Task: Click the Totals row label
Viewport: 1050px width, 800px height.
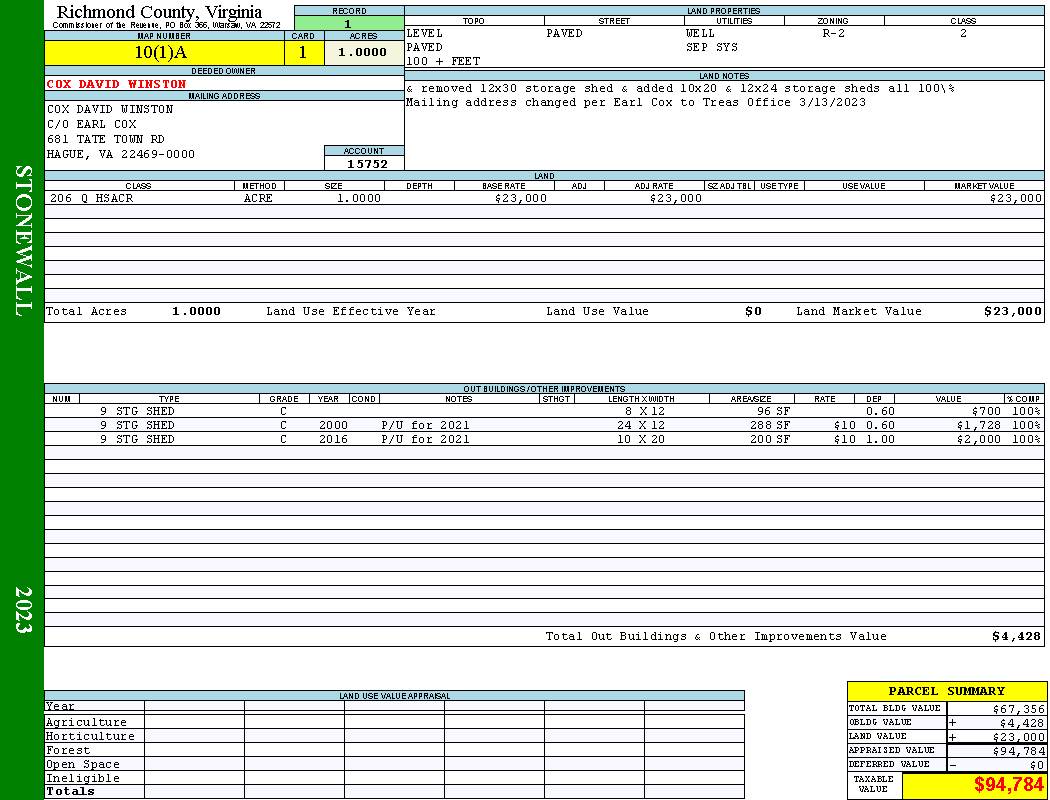Action: click(x=70, y=791)
